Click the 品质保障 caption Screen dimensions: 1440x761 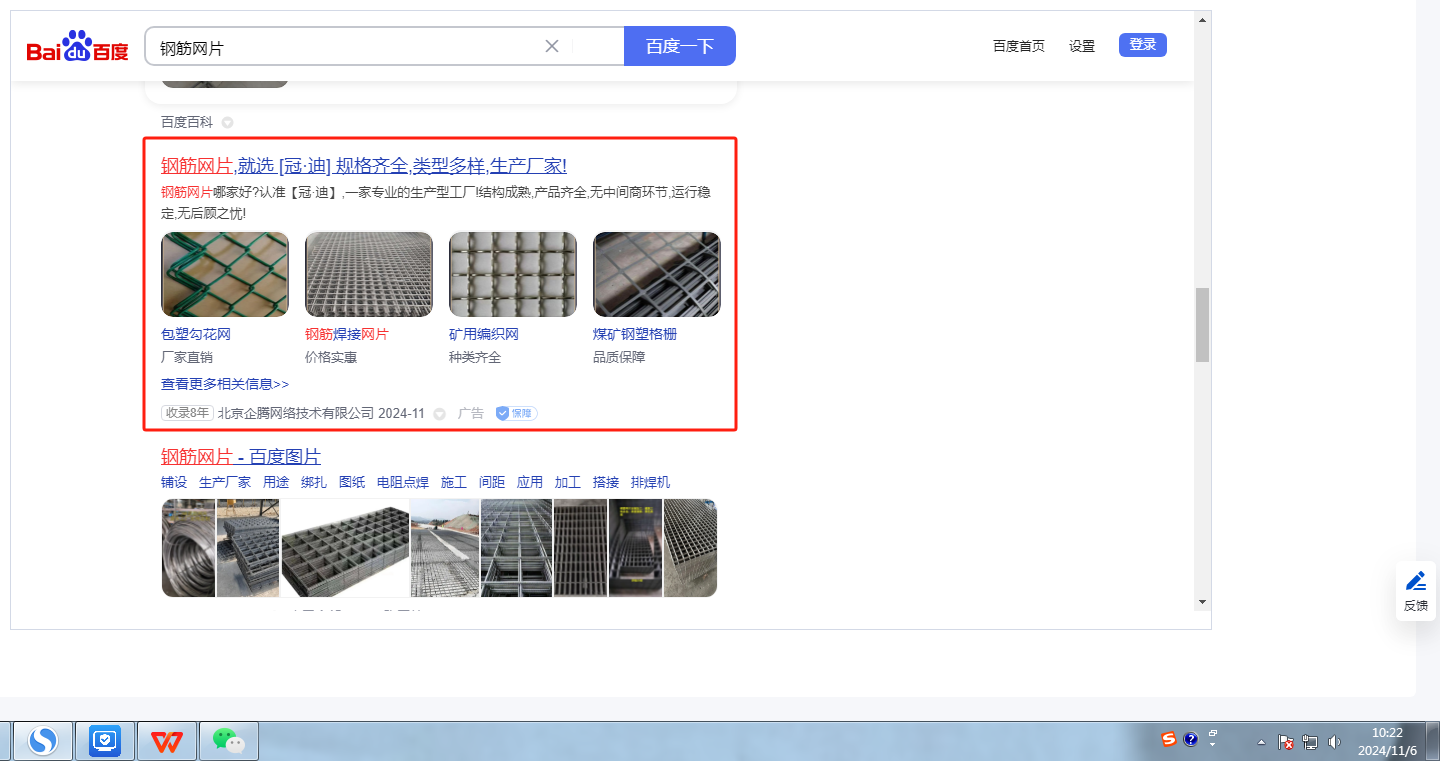point(619,357)
